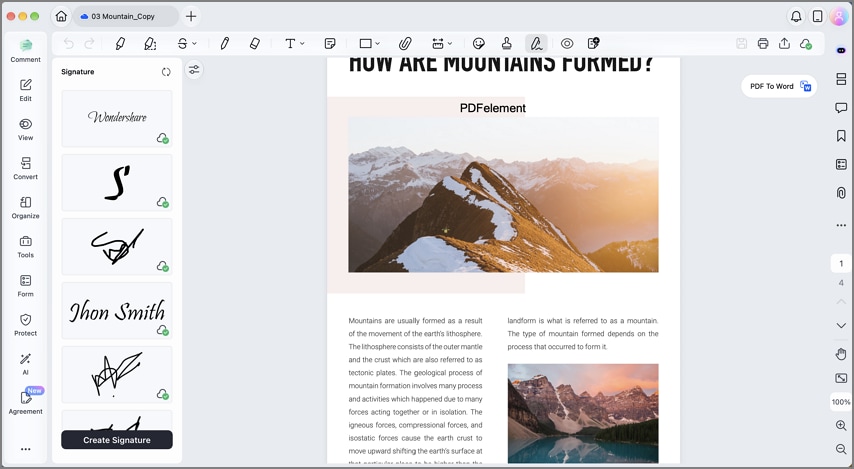Screen dimensions: 854x469
Task: Open the 100% zoom level selector
Action: coord(841,402)
